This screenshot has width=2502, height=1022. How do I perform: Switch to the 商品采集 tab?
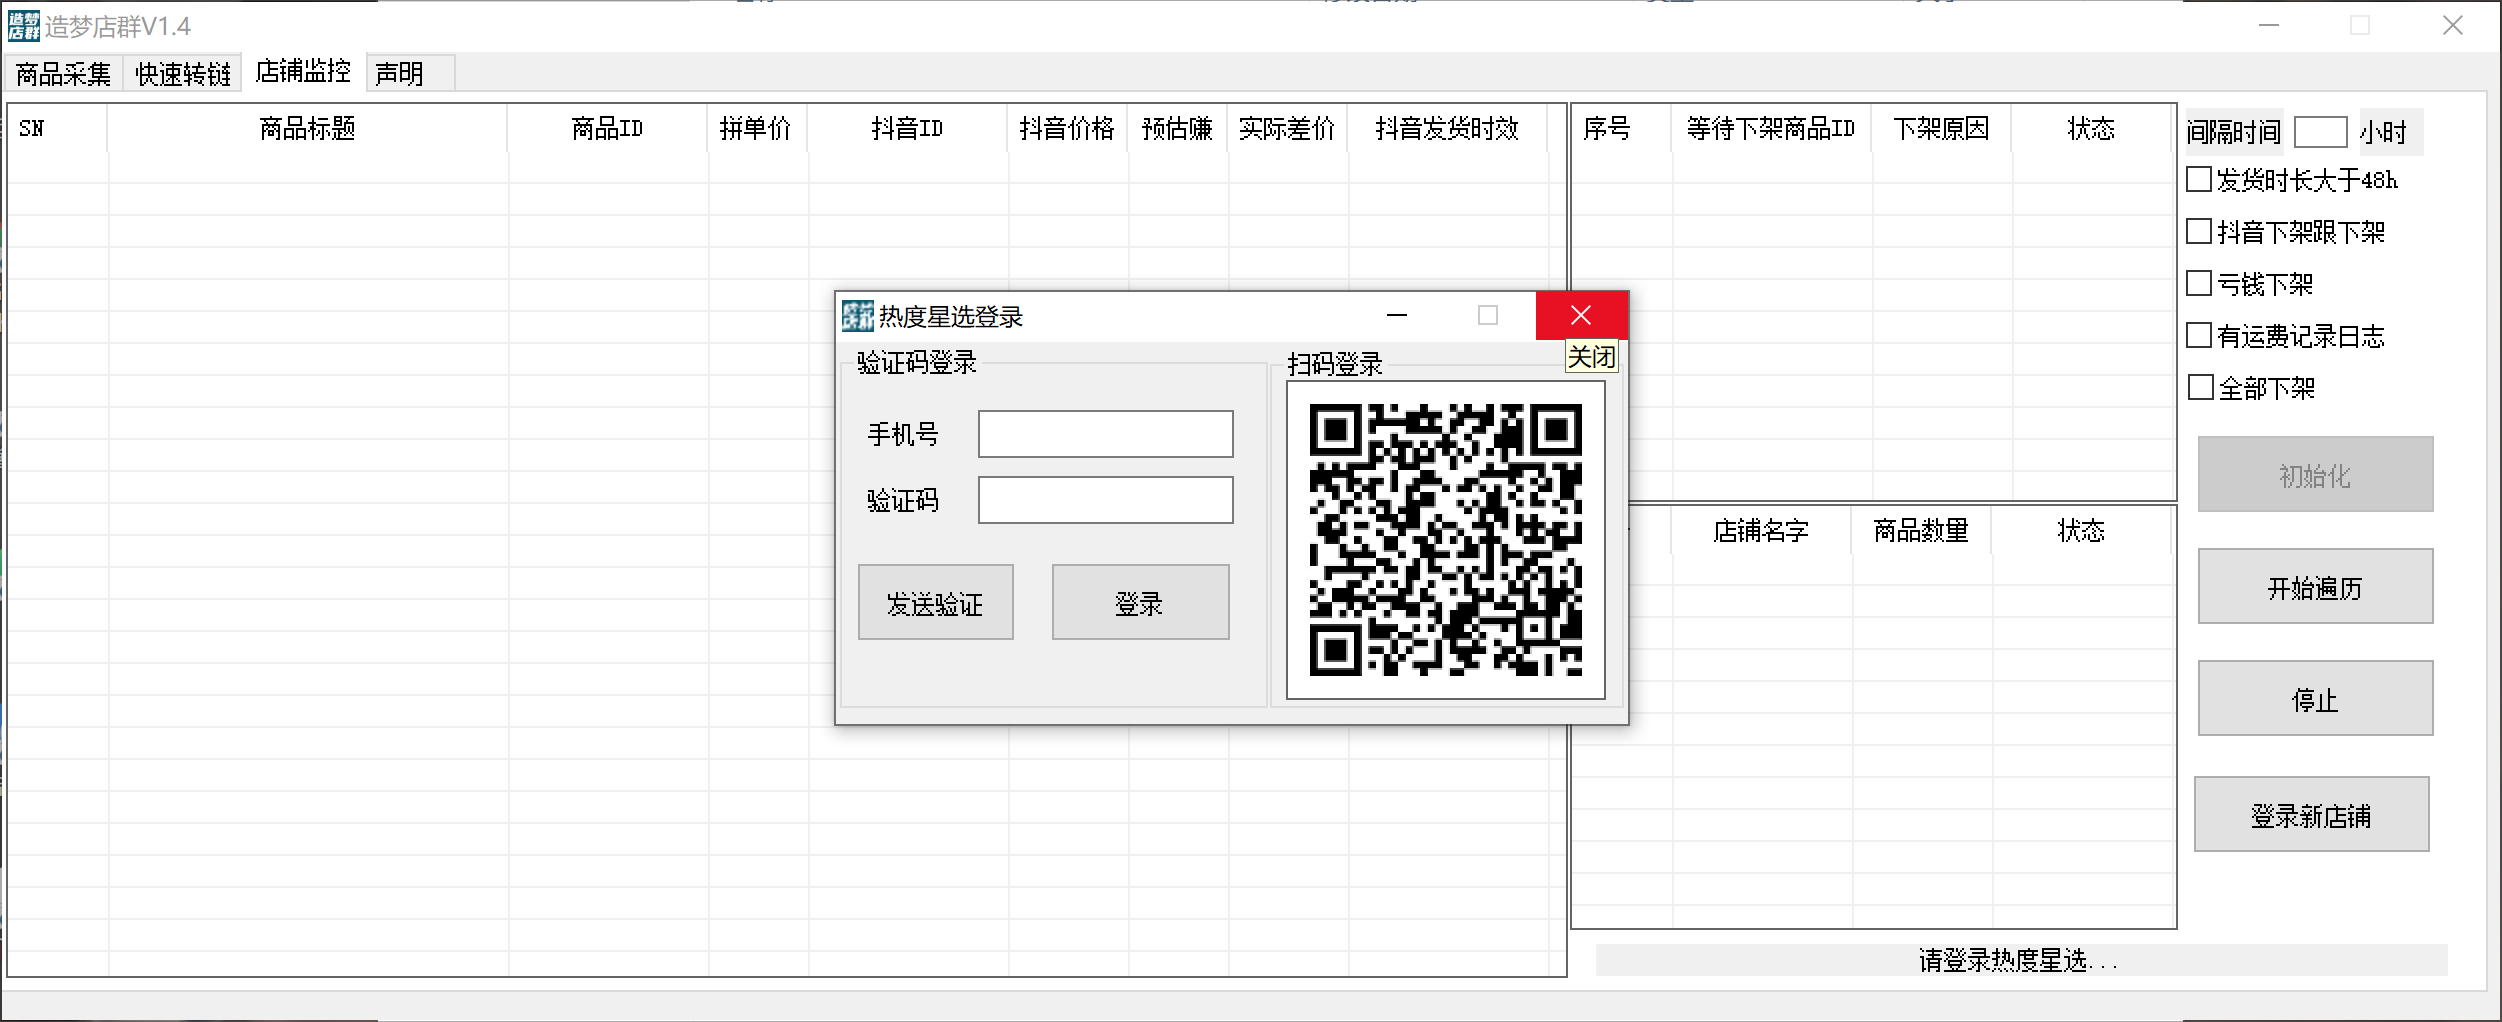[61, 73]
